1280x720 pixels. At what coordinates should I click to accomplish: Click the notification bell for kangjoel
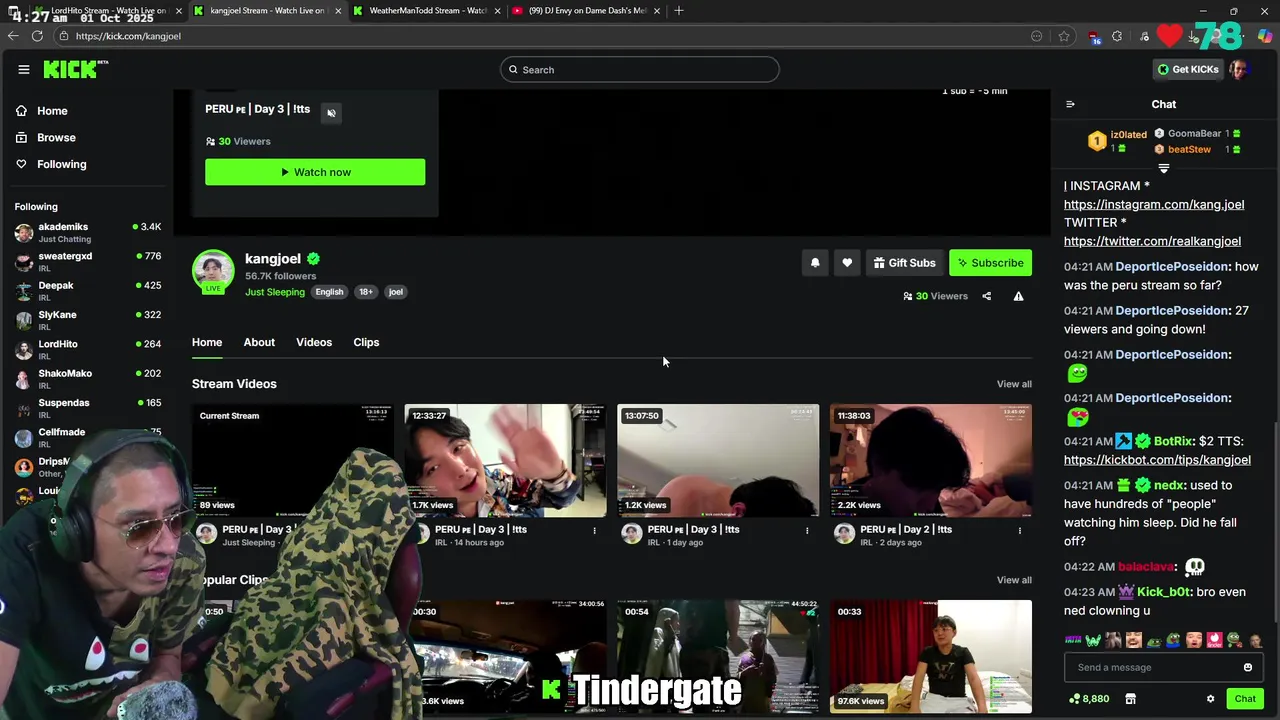tap(815, 263)
